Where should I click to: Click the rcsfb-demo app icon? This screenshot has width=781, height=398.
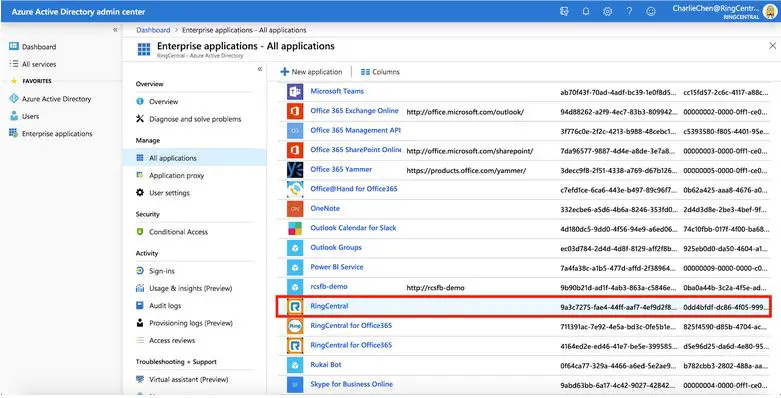pos(295,287)
